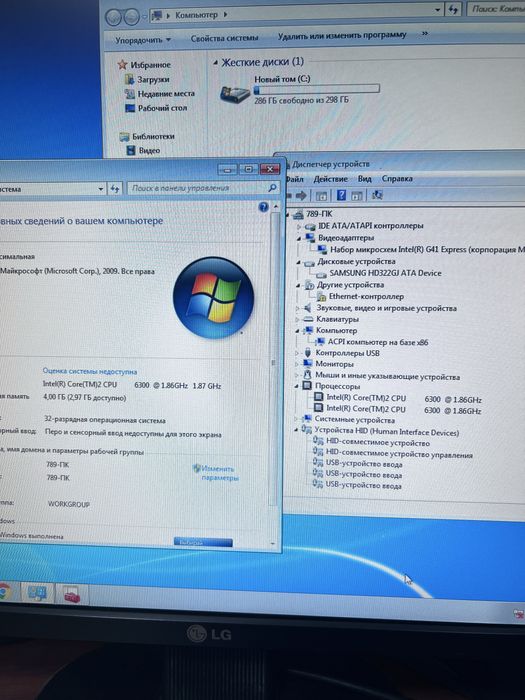Screen dimensions: 525x700
Task: Click the forward arrow in Device Manager toolbar
Action: 301,195
